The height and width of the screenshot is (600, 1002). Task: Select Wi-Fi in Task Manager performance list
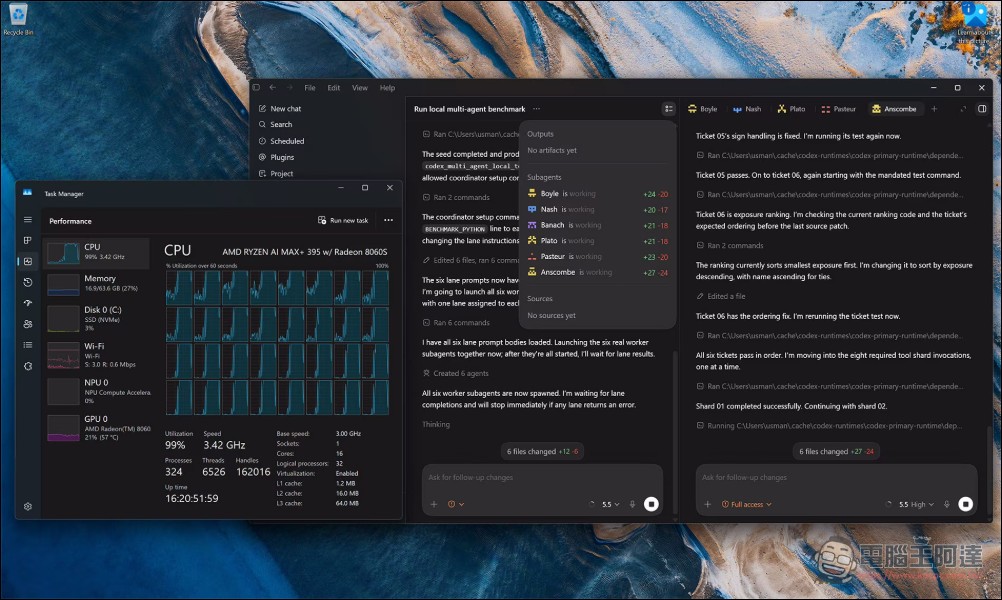[x=97, y=355]
